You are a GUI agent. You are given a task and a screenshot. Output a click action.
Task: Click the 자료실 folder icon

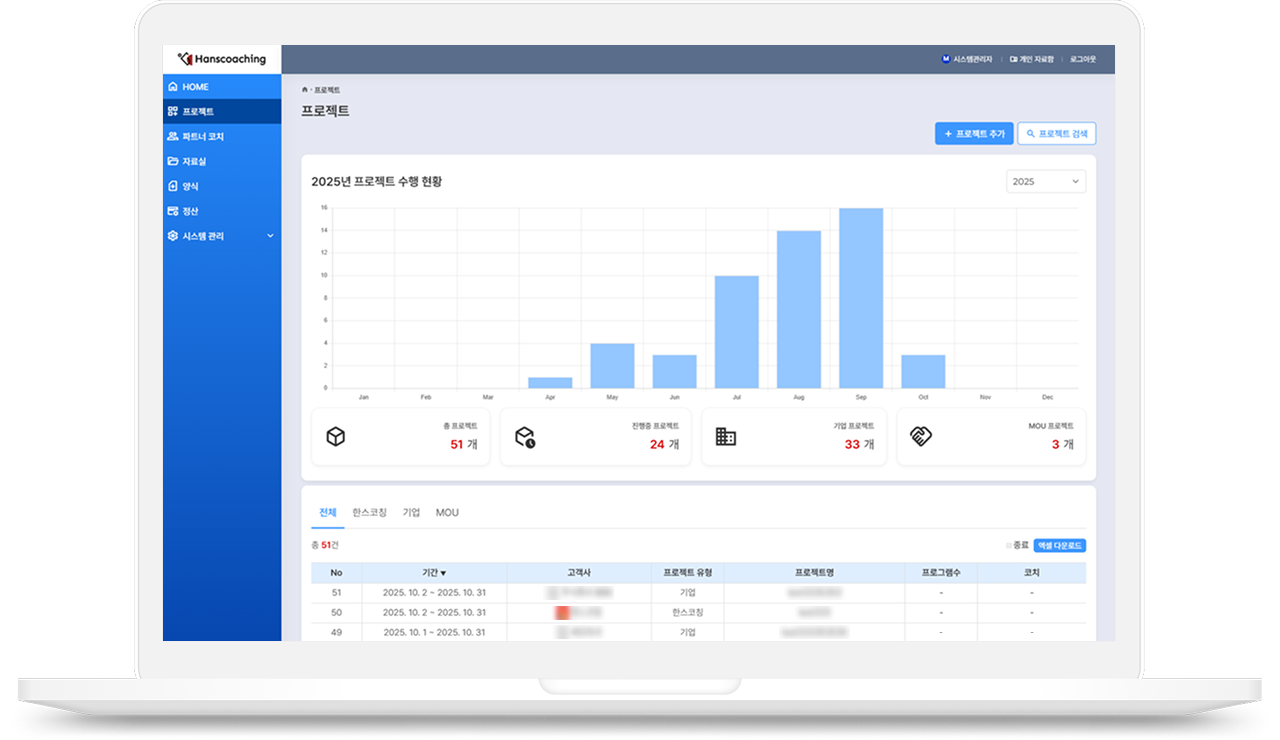pos(173,161)
